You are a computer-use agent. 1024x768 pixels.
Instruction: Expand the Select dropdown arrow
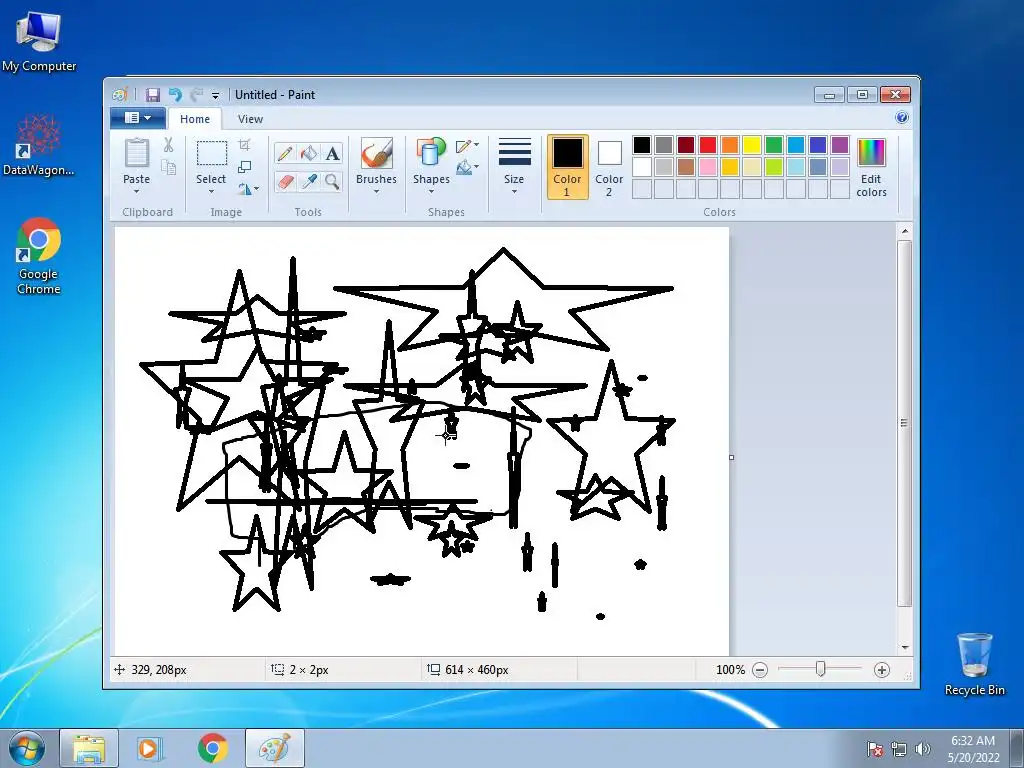[212, 191]
